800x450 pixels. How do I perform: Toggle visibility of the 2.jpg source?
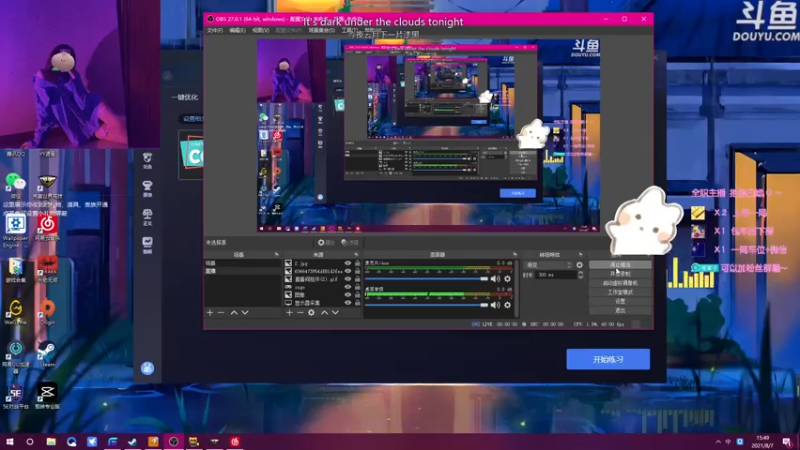(x=348, y=263)
